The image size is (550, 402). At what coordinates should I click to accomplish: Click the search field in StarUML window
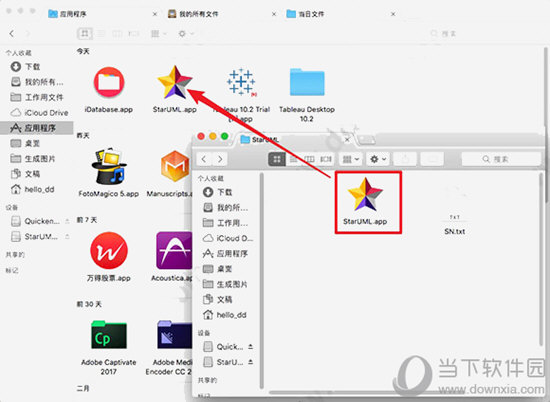click(x=501, y=159)
